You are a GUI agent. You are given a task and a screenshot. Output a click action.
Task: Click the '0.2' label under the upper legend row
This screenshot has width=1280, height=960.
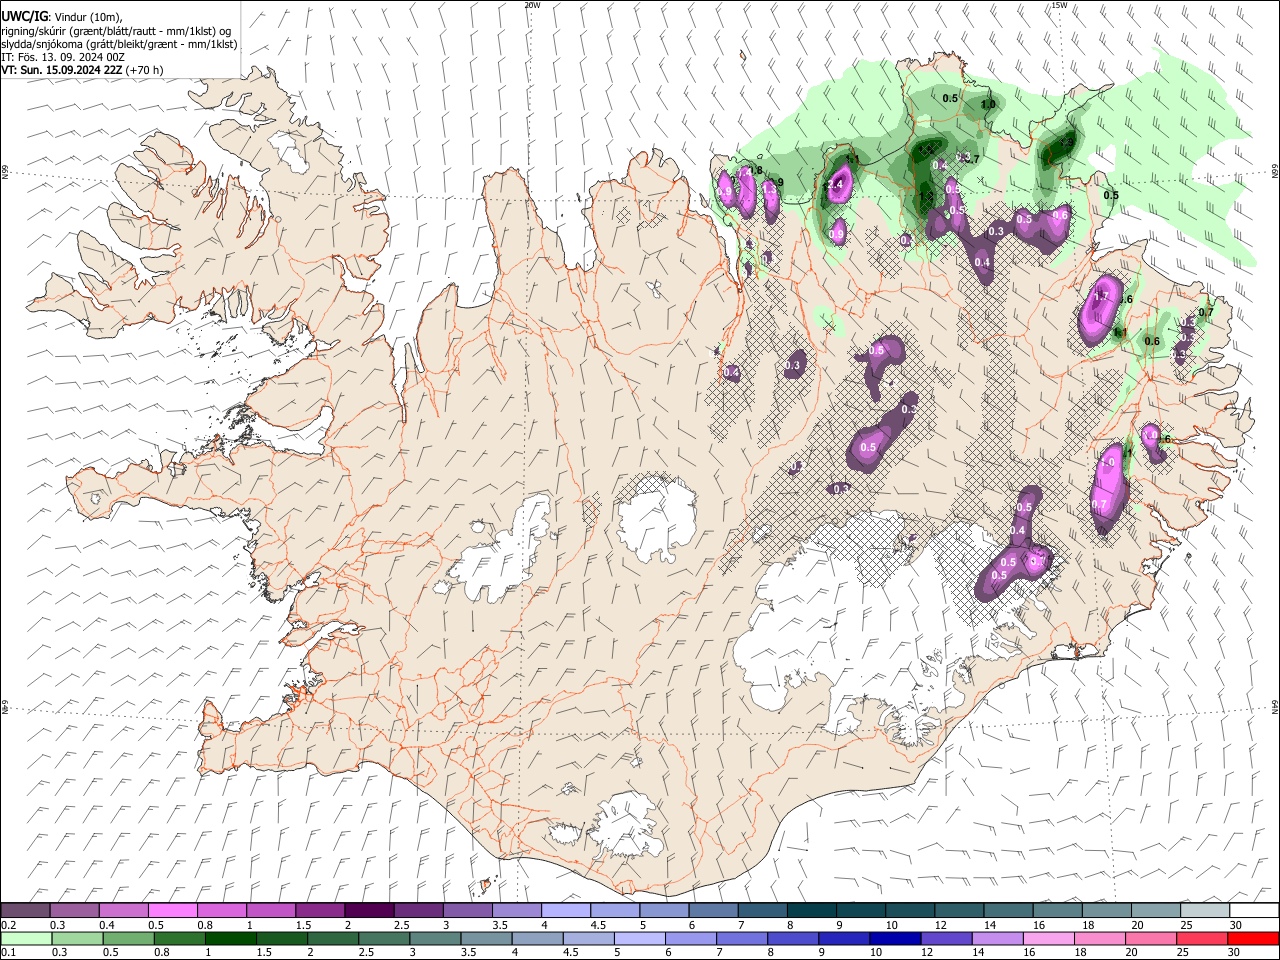(8, 925)
